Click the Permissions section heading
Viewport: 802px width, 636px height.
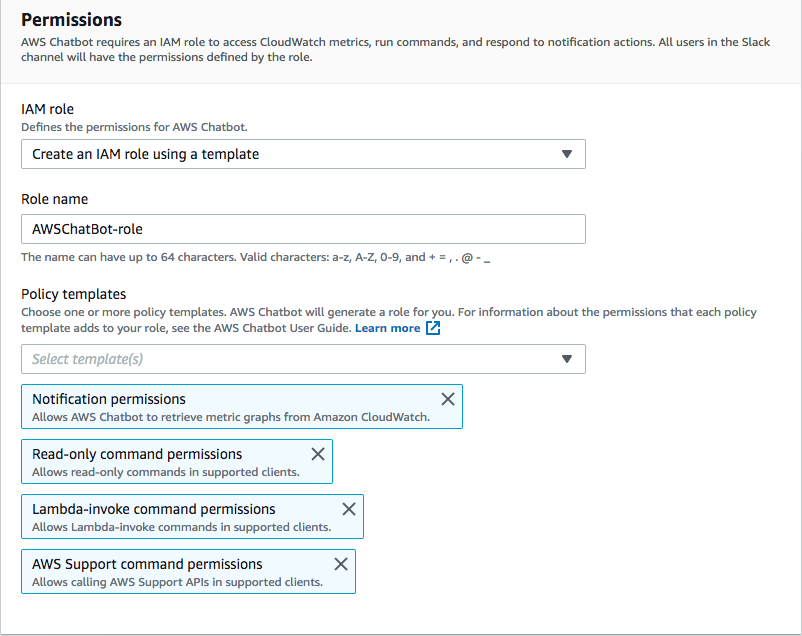pos(71,19)
